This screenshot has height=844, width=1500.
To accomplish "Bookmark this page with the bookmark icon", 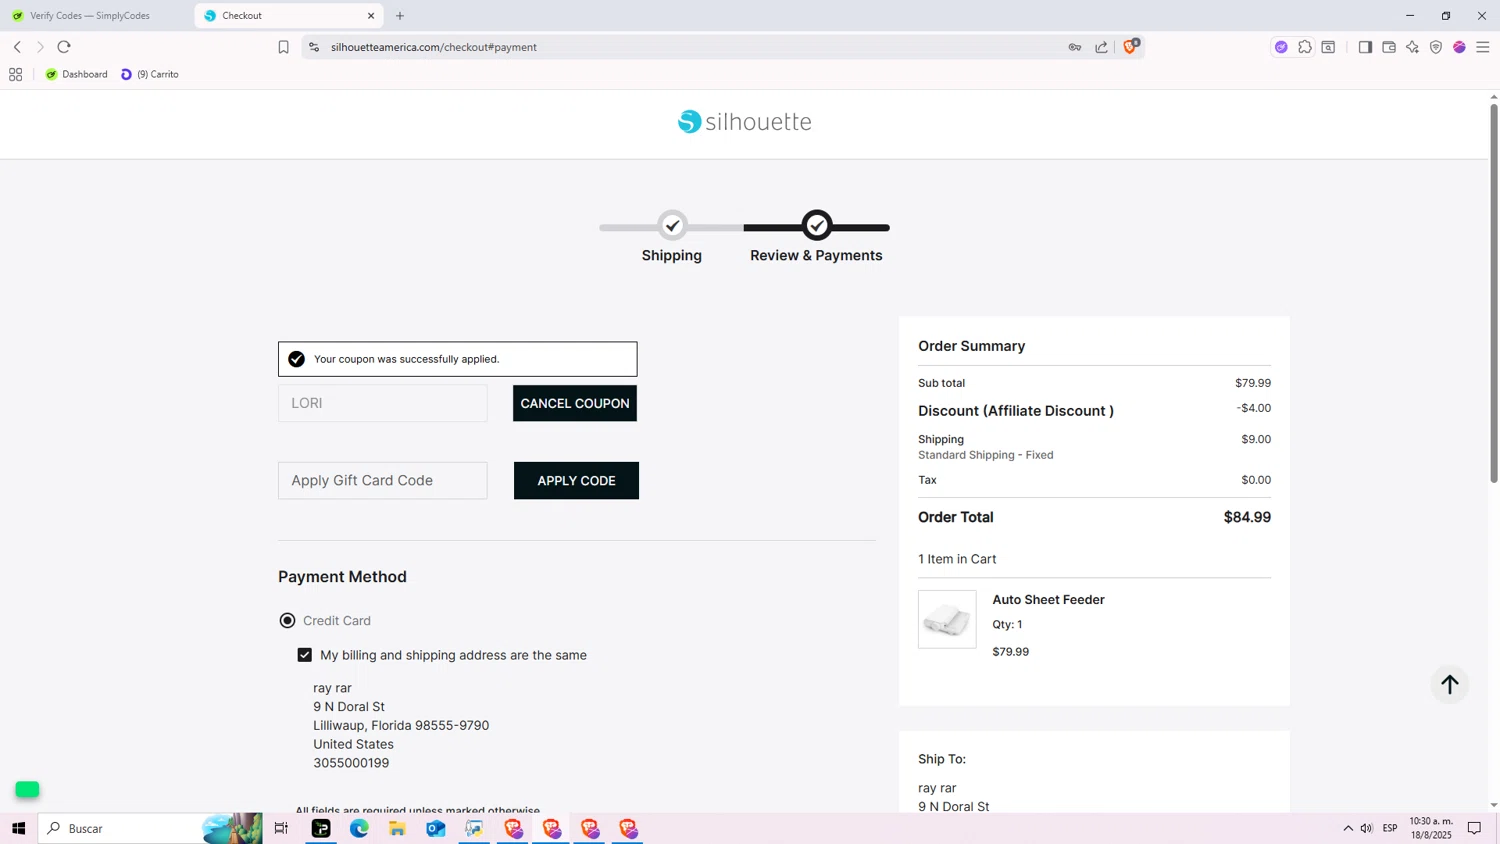I will click(x=283, y=47).
